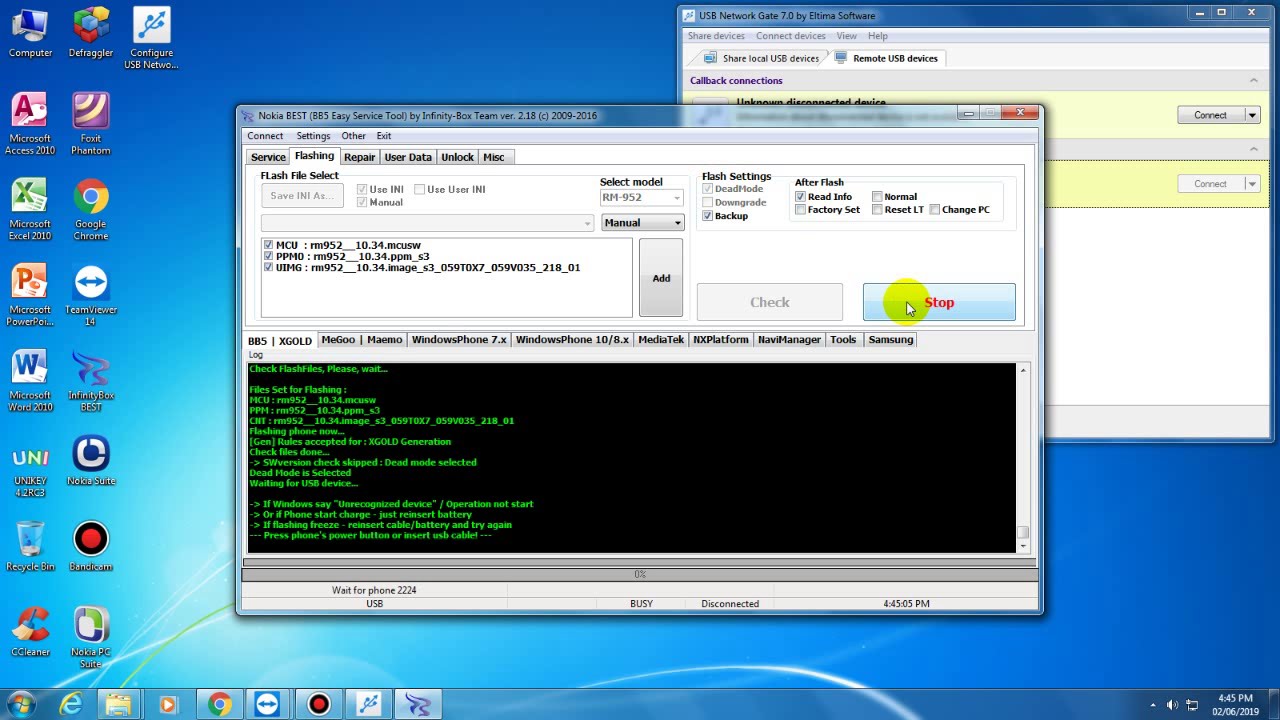Open the Connect menu in Nokia BEST
Viewport: 1280px width, 720px height.
(x=265, y=136)
